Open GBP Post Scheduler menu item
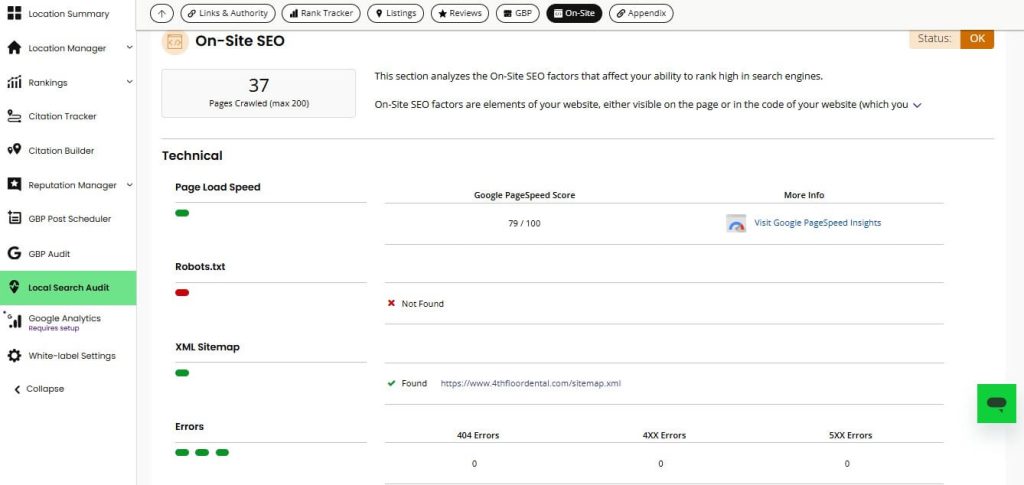This screenshot has width=1024, height=485. coord(68,219)
